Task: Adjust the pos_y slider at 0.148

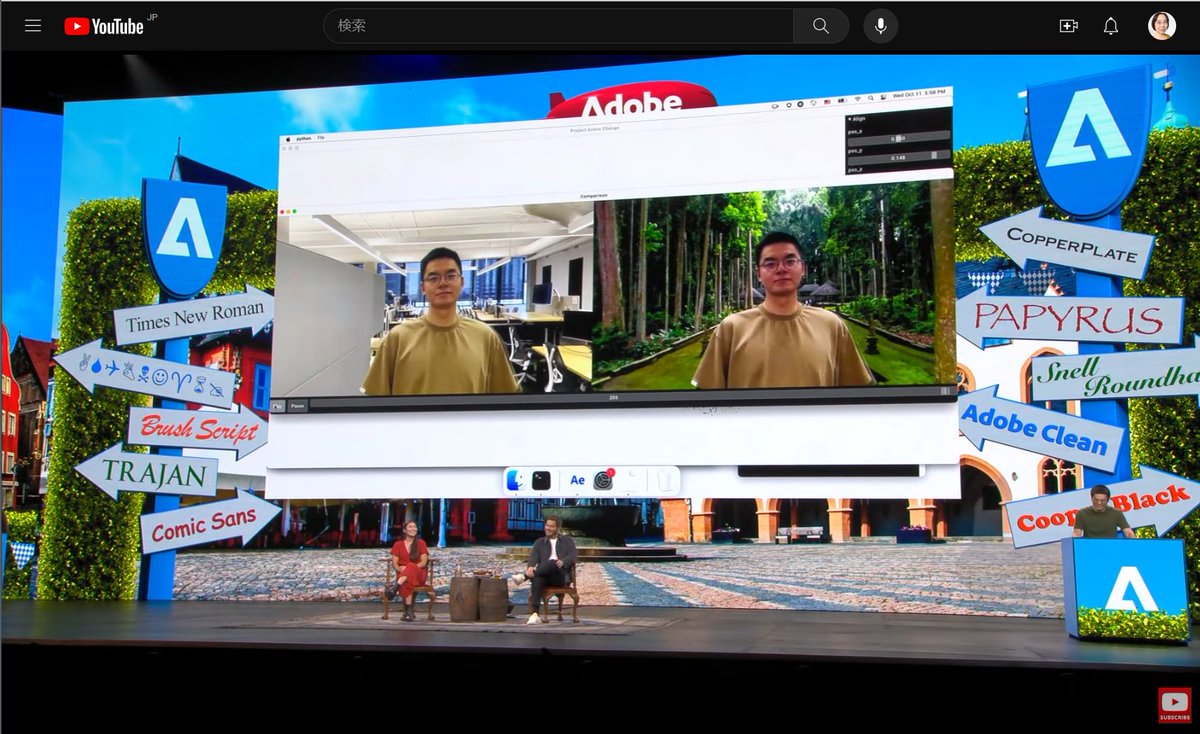Action: (x=899, y=157)
